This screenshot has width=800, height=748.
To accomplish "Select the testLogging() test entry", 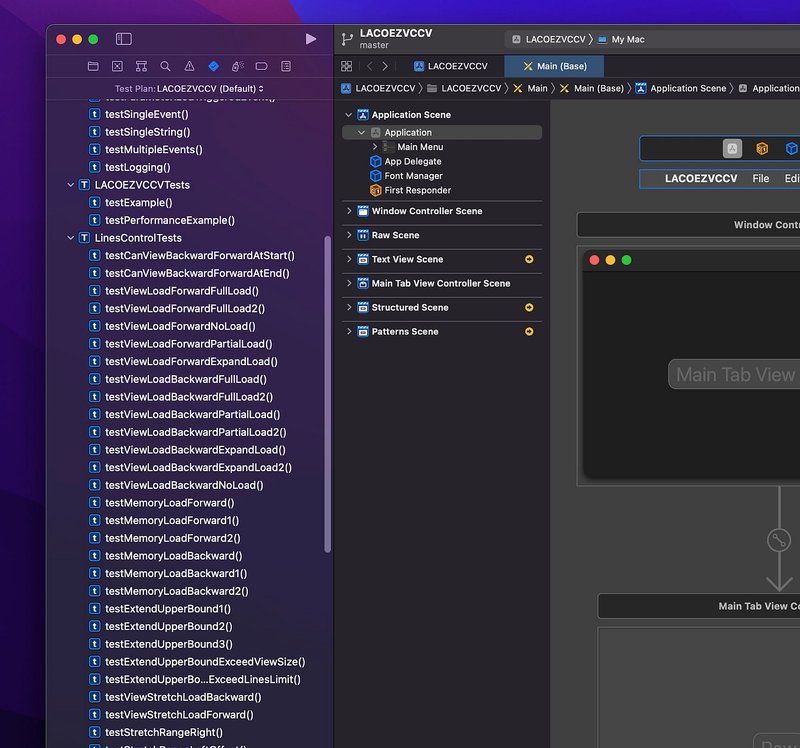I will pos(138,167).
